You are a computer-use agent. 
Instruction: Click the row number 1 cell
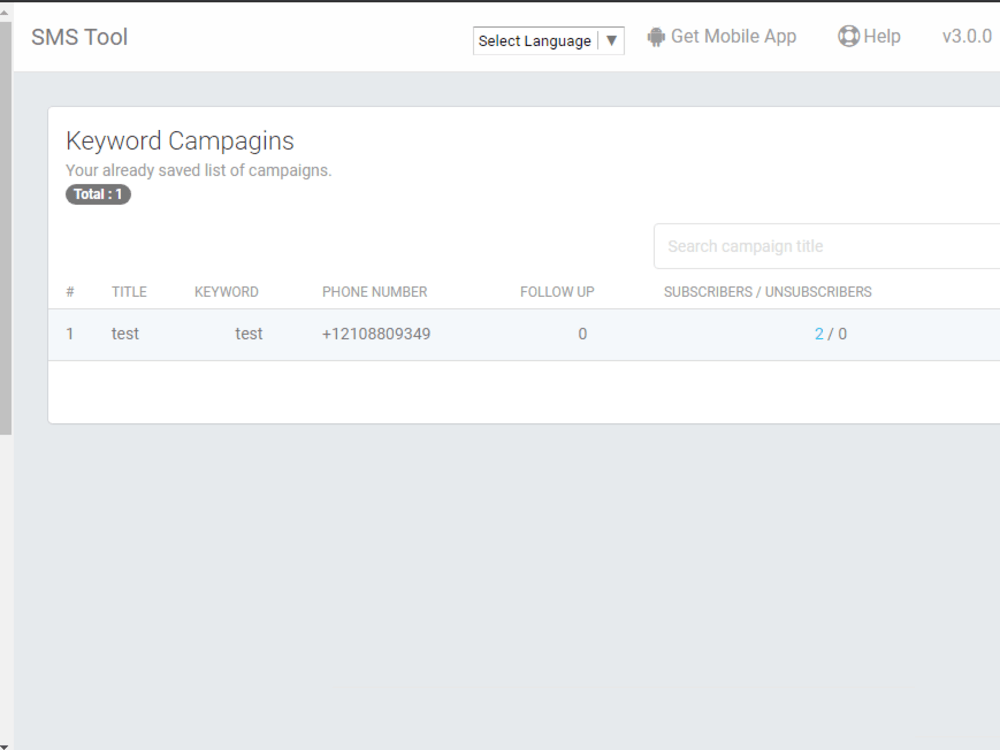[x=70, y=334]
